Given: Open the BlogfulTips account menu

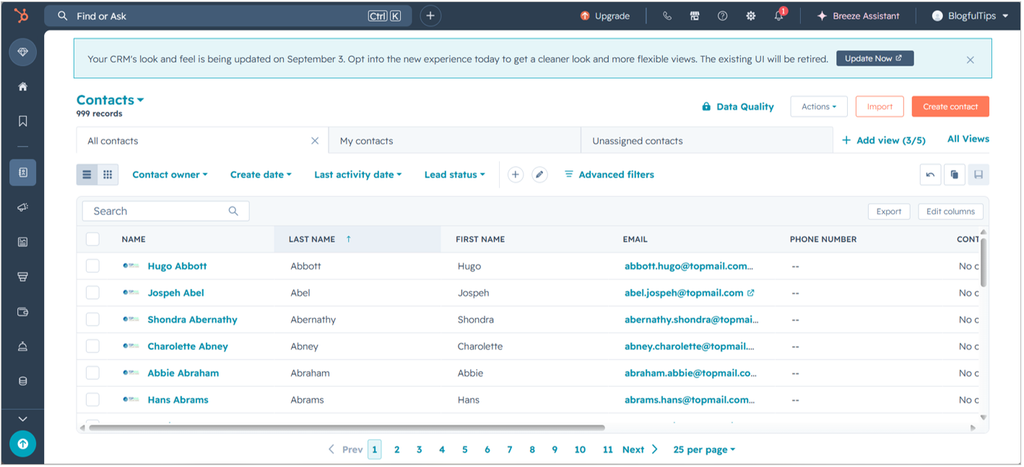Looking at the screenshot, I should [970, 16].
